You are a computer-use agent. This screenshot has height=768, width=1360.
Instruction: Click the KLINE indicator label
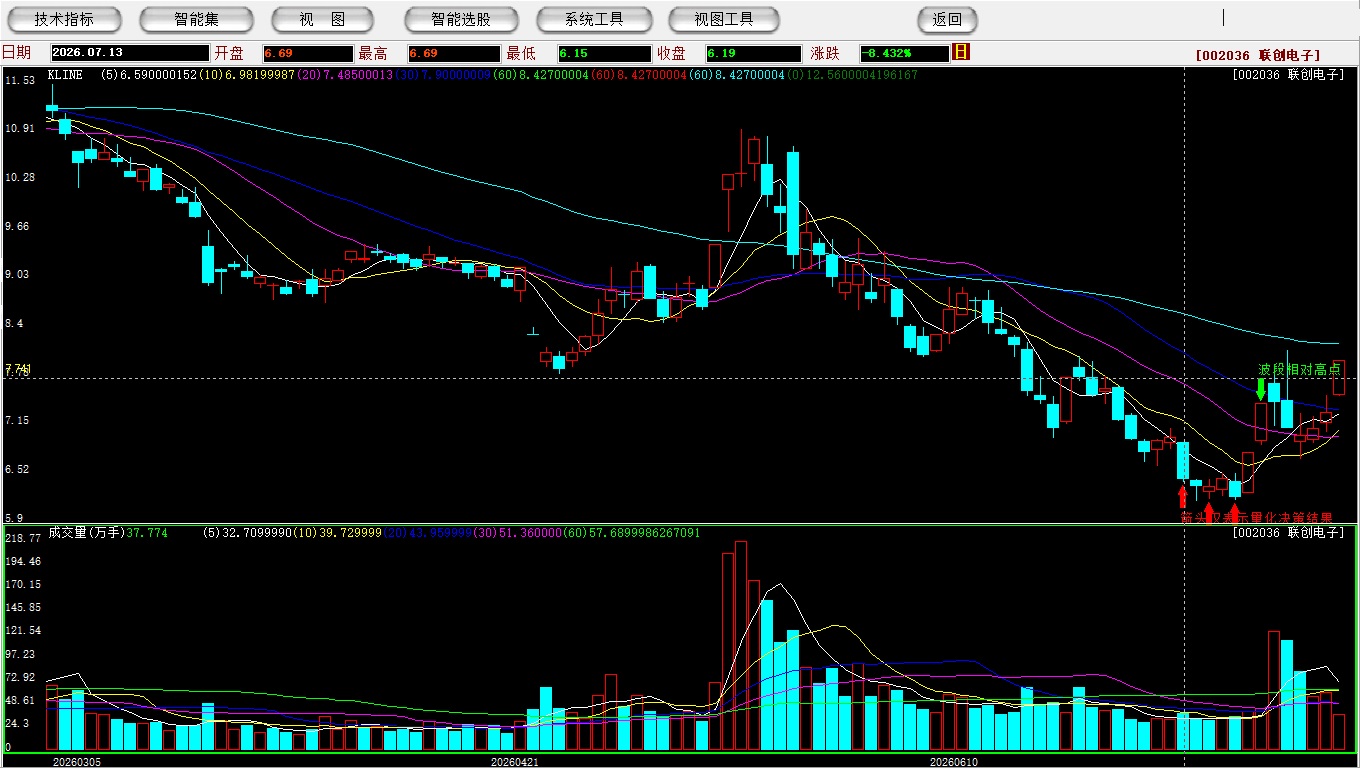tap(67, 75)
